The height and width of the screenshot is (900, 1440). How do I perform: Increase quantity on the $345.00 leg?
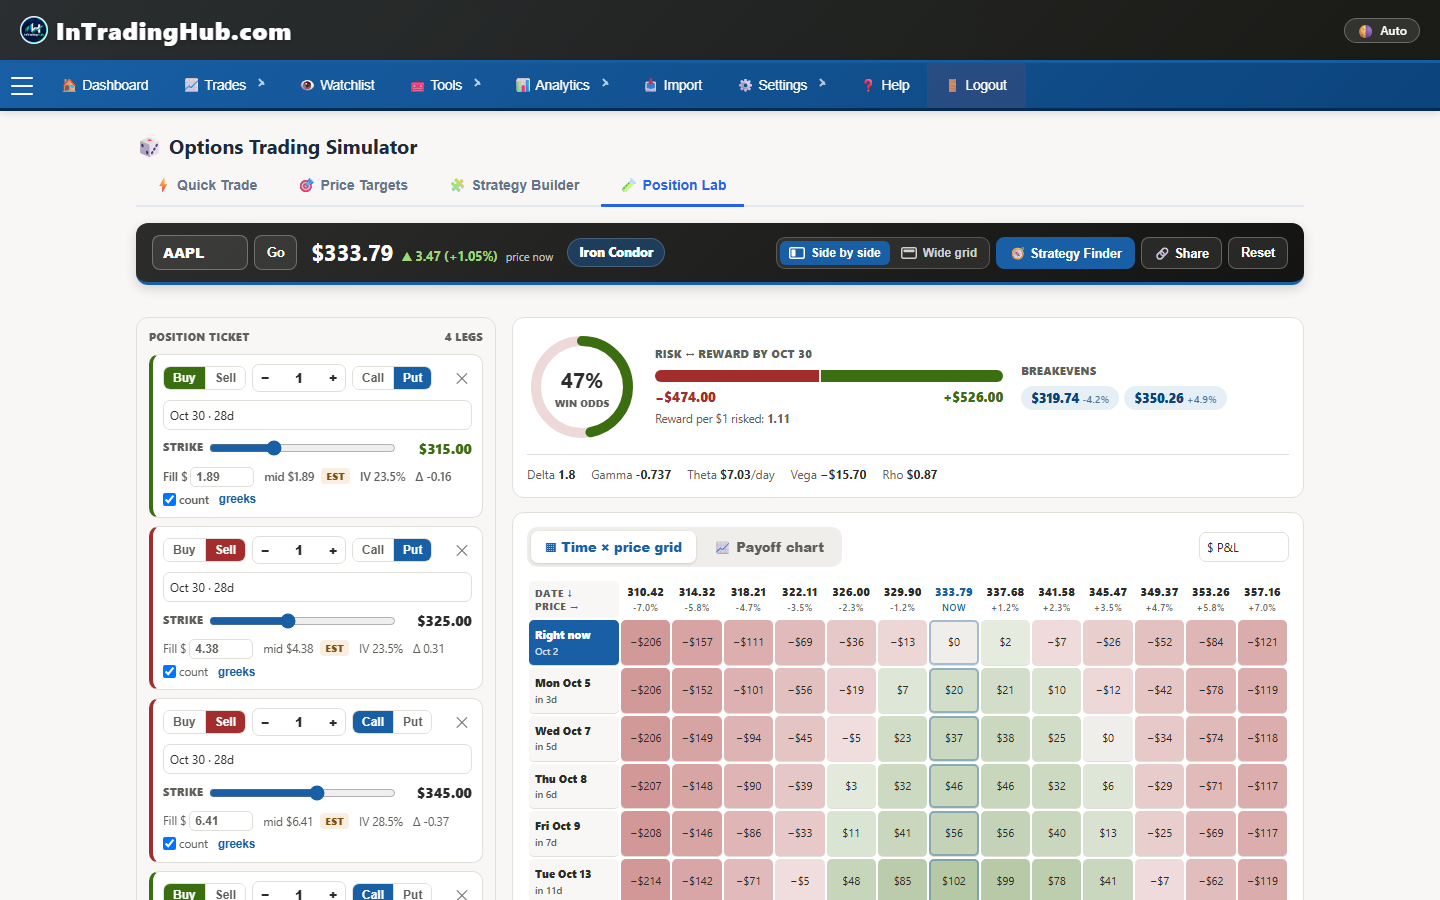point(333,722)
